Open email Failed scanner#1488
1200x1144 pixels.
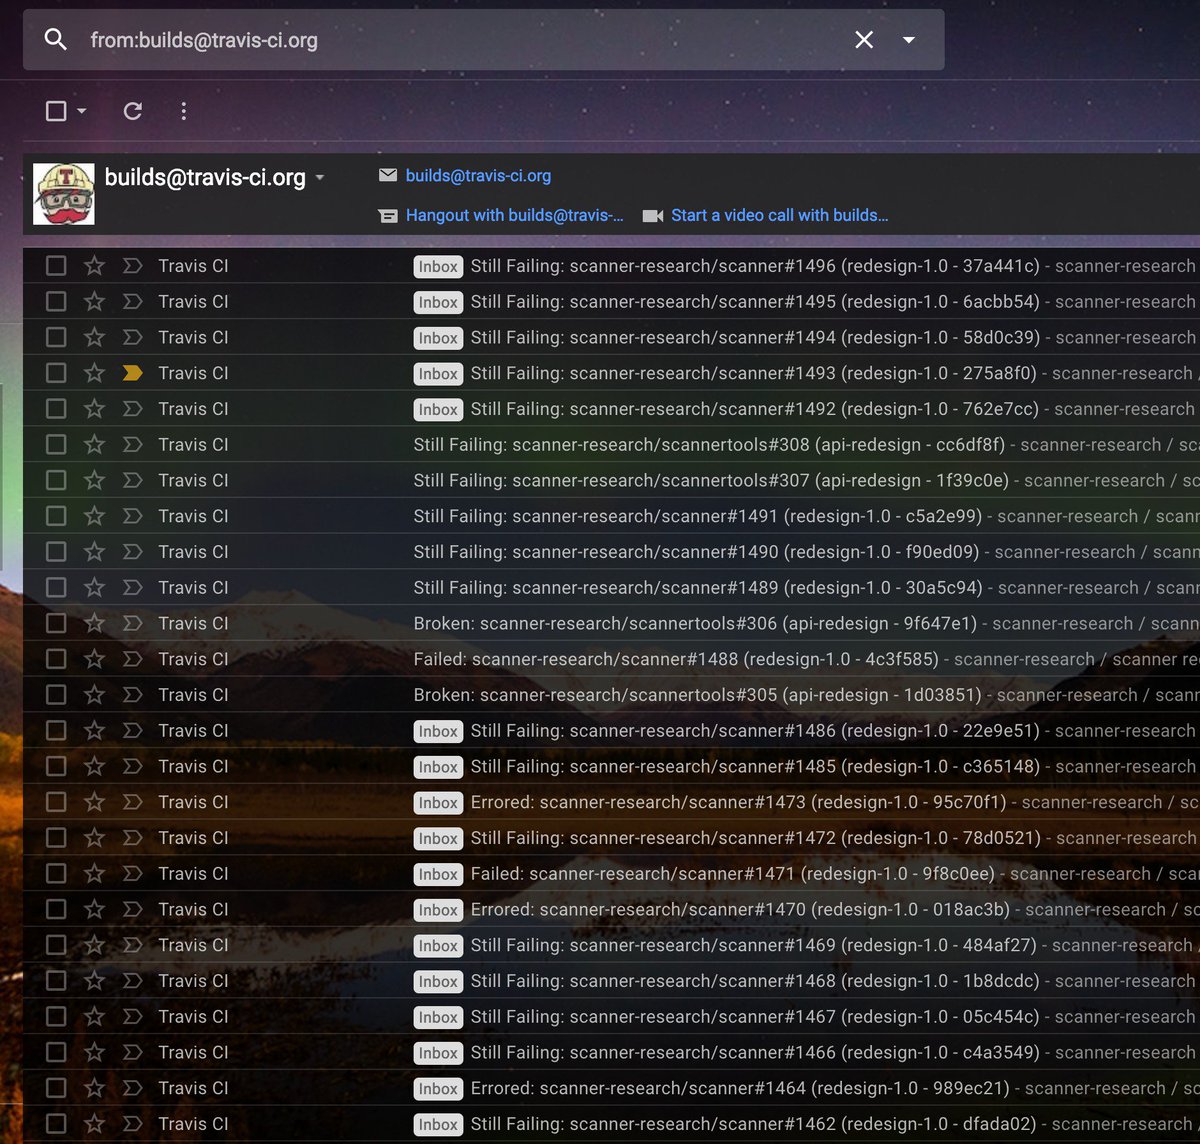(x=611, y=659)
